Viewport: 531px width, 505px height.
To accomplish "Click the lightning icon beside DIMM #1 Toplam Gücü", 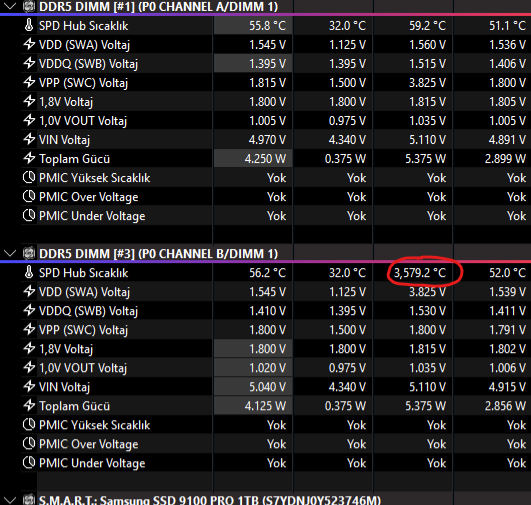I will pyautogui.click(x=29, y=158).
